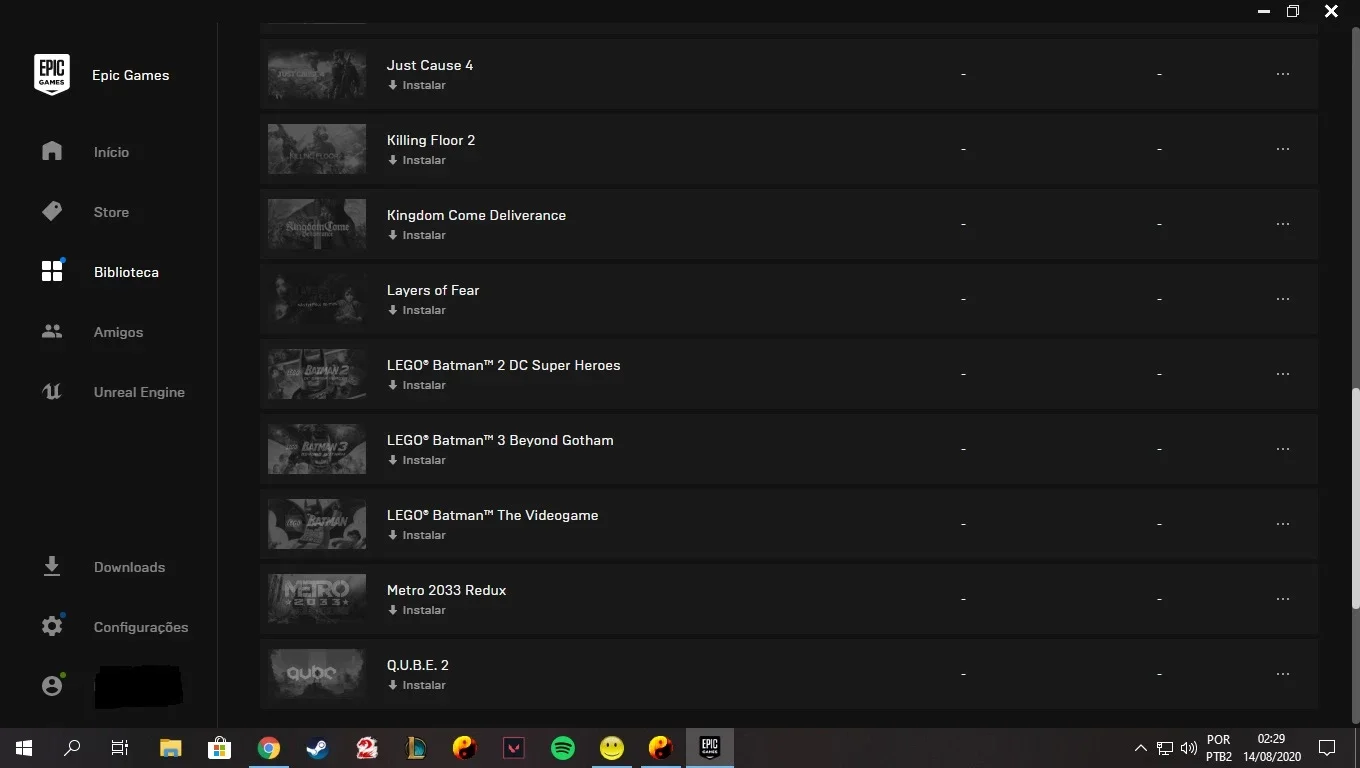Open more options for Just Cause 4
Screen dimensions: 1360x768
(x=1283, y=74)
